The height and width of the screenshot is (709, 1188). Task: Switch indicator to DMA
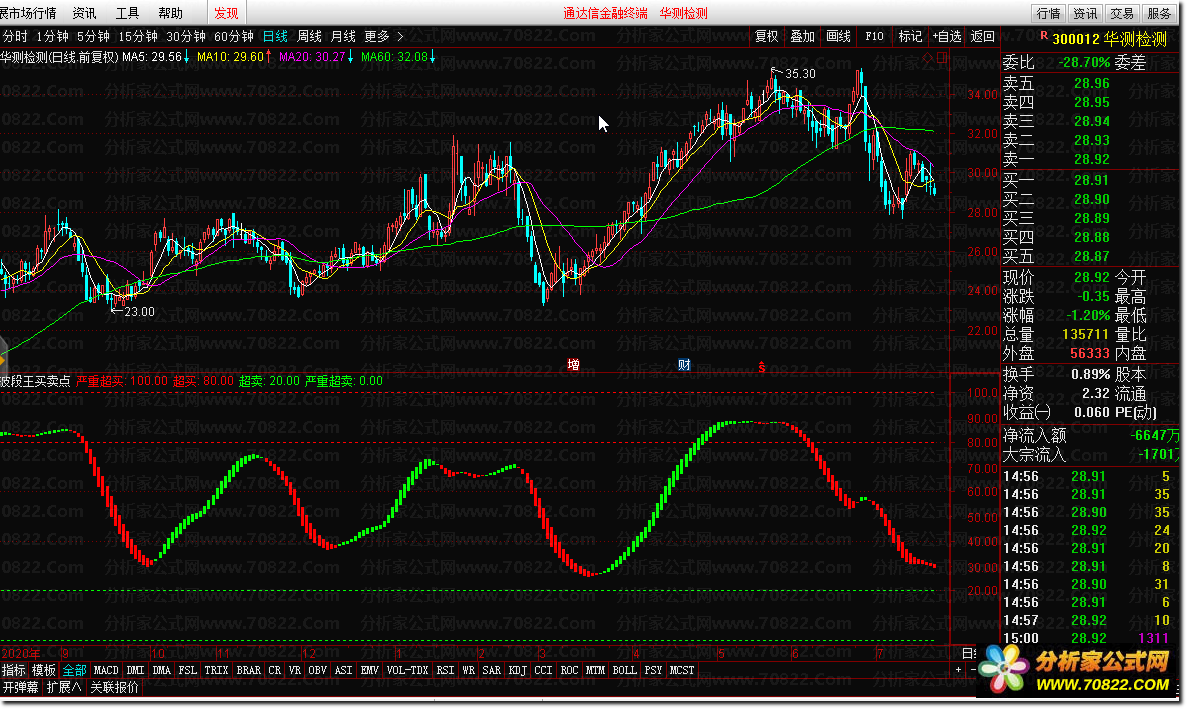click(161, 670)
